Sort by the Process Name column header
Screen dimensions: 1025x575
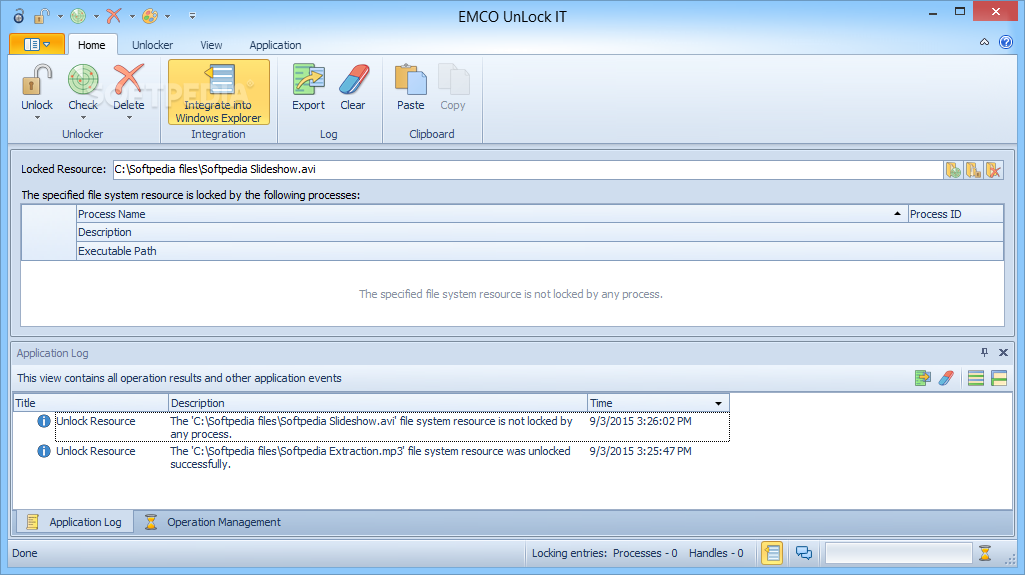point(492,214)
